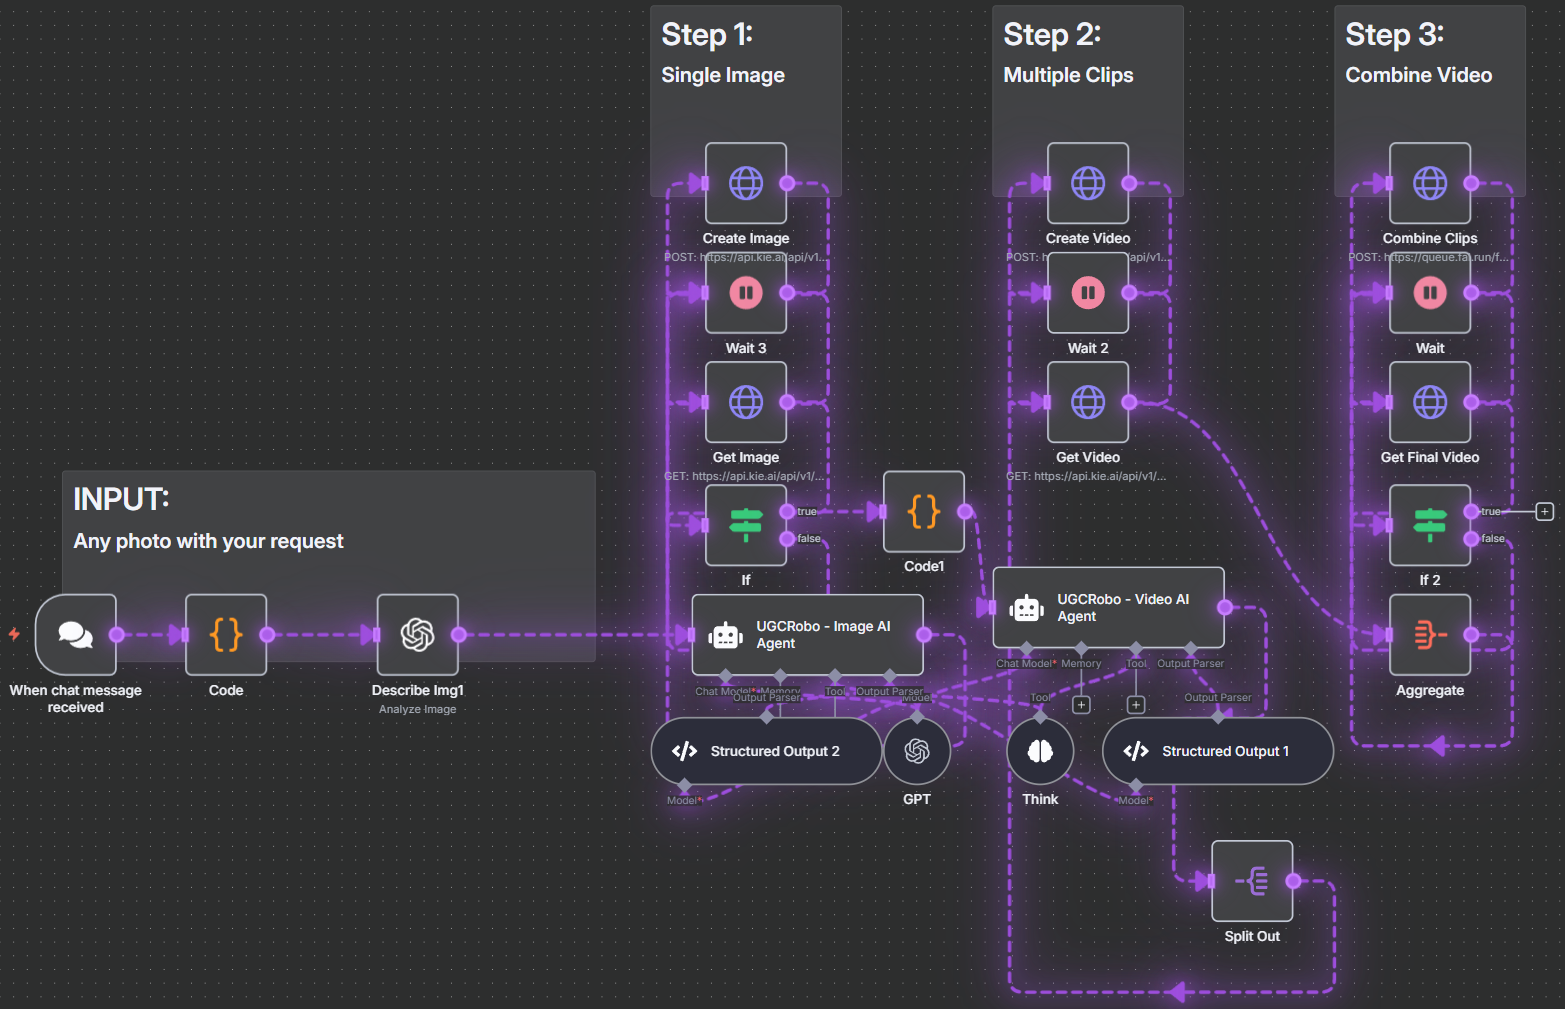Select the Aggregate node icon

point(1429,635)
